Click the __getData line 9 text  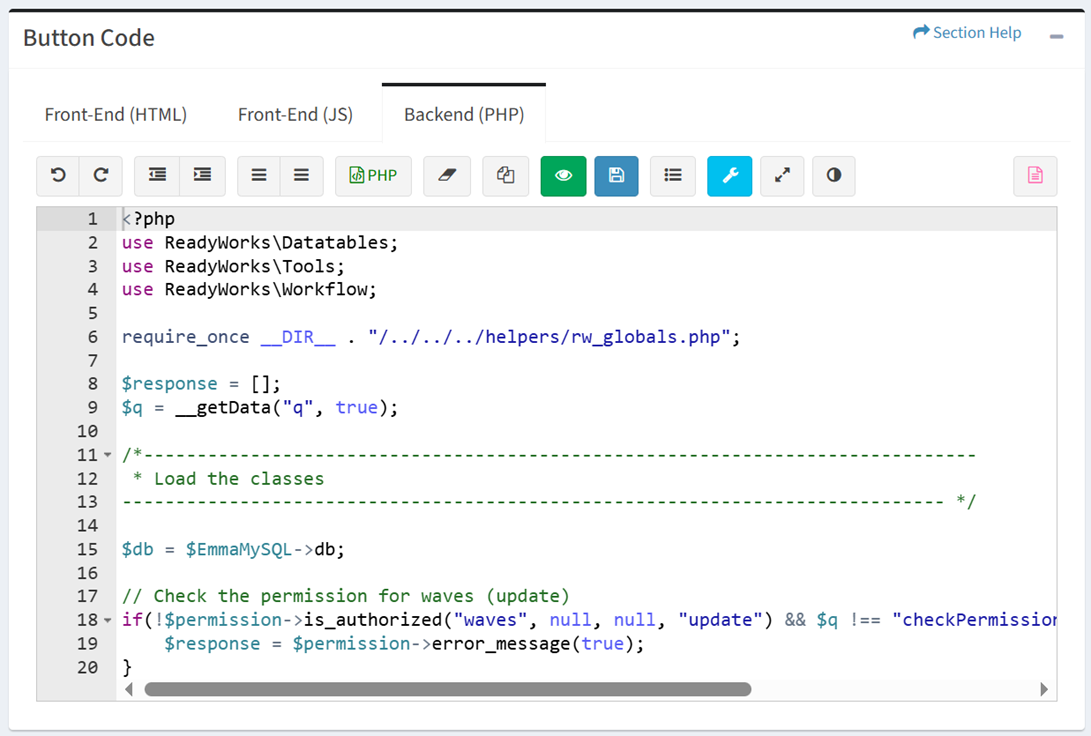point(260,408)
